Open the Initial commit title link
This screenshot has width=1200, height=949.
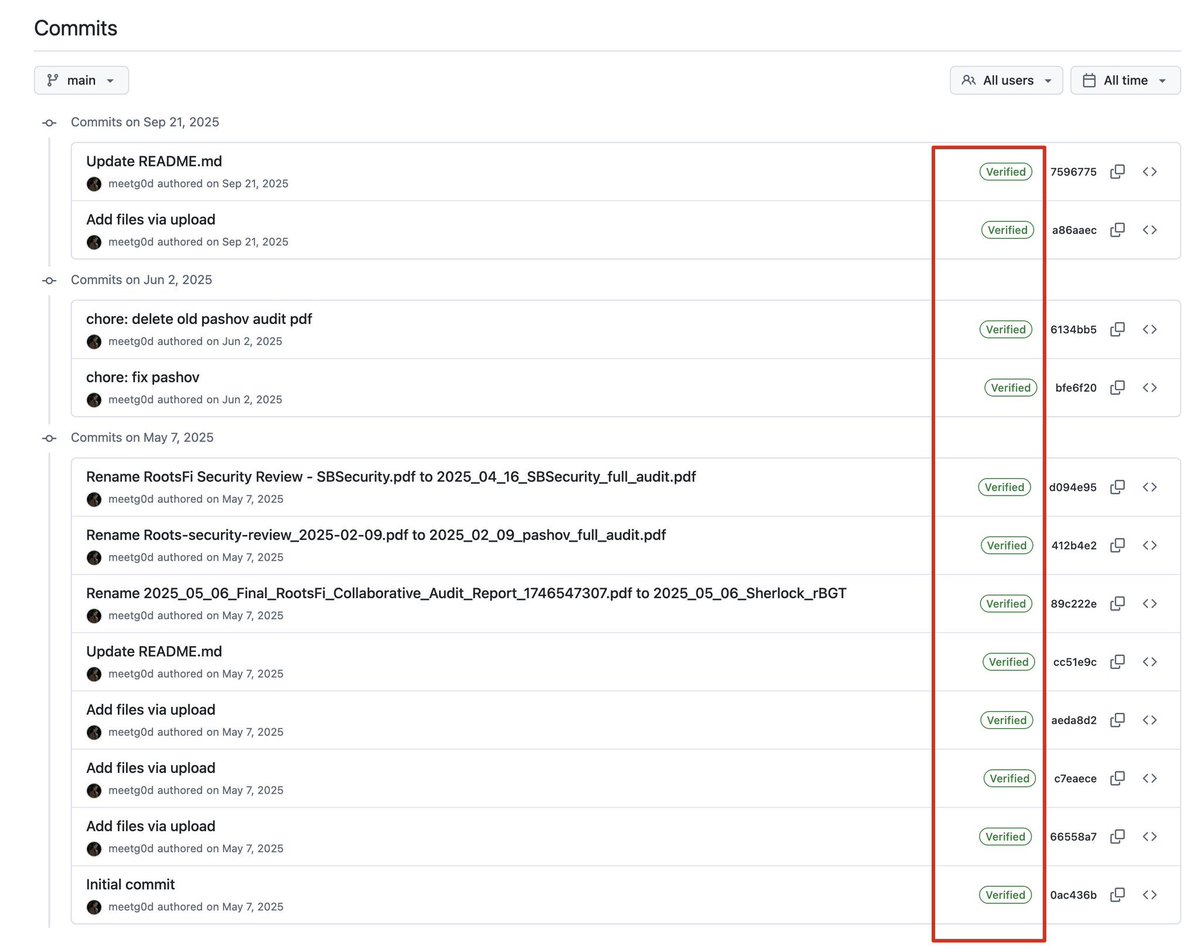click(130, 884)
